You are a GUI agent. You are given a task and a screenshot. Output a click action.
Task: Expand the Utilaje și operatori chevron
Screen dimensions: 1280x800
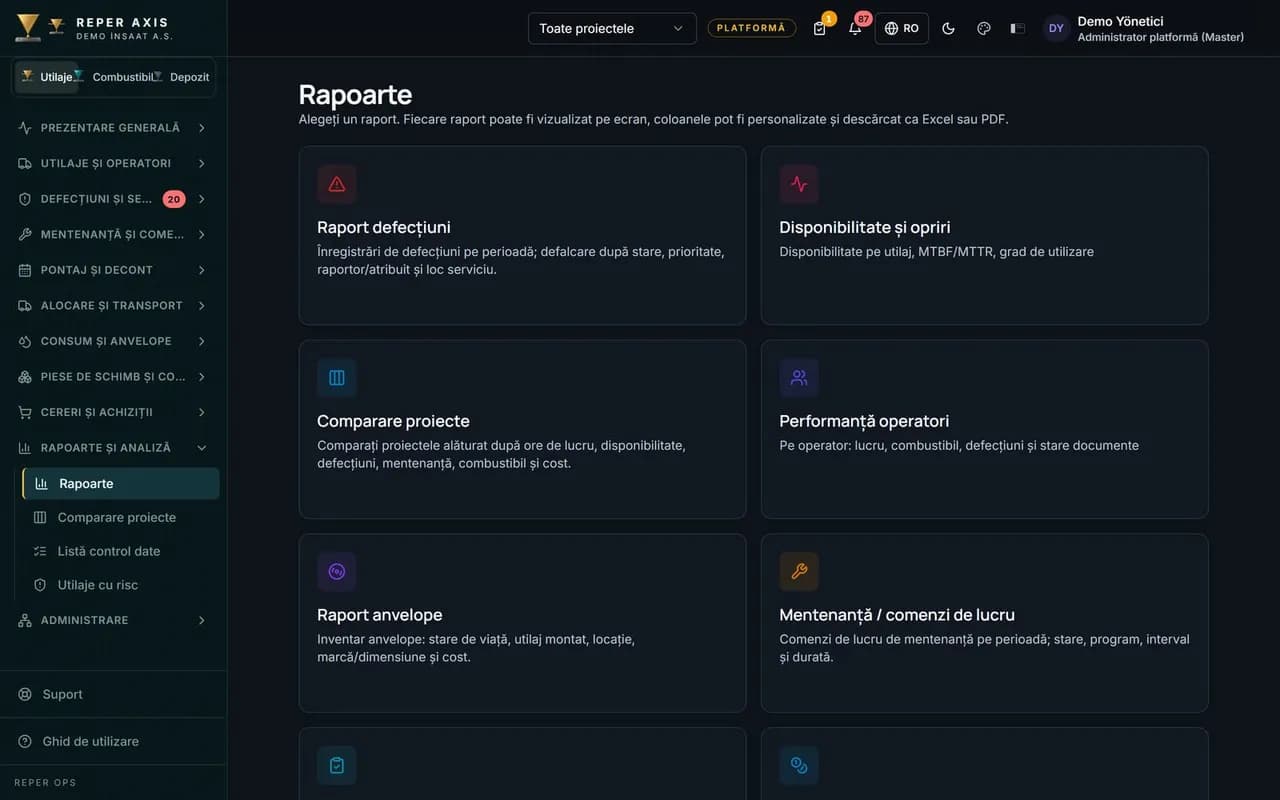202,163
